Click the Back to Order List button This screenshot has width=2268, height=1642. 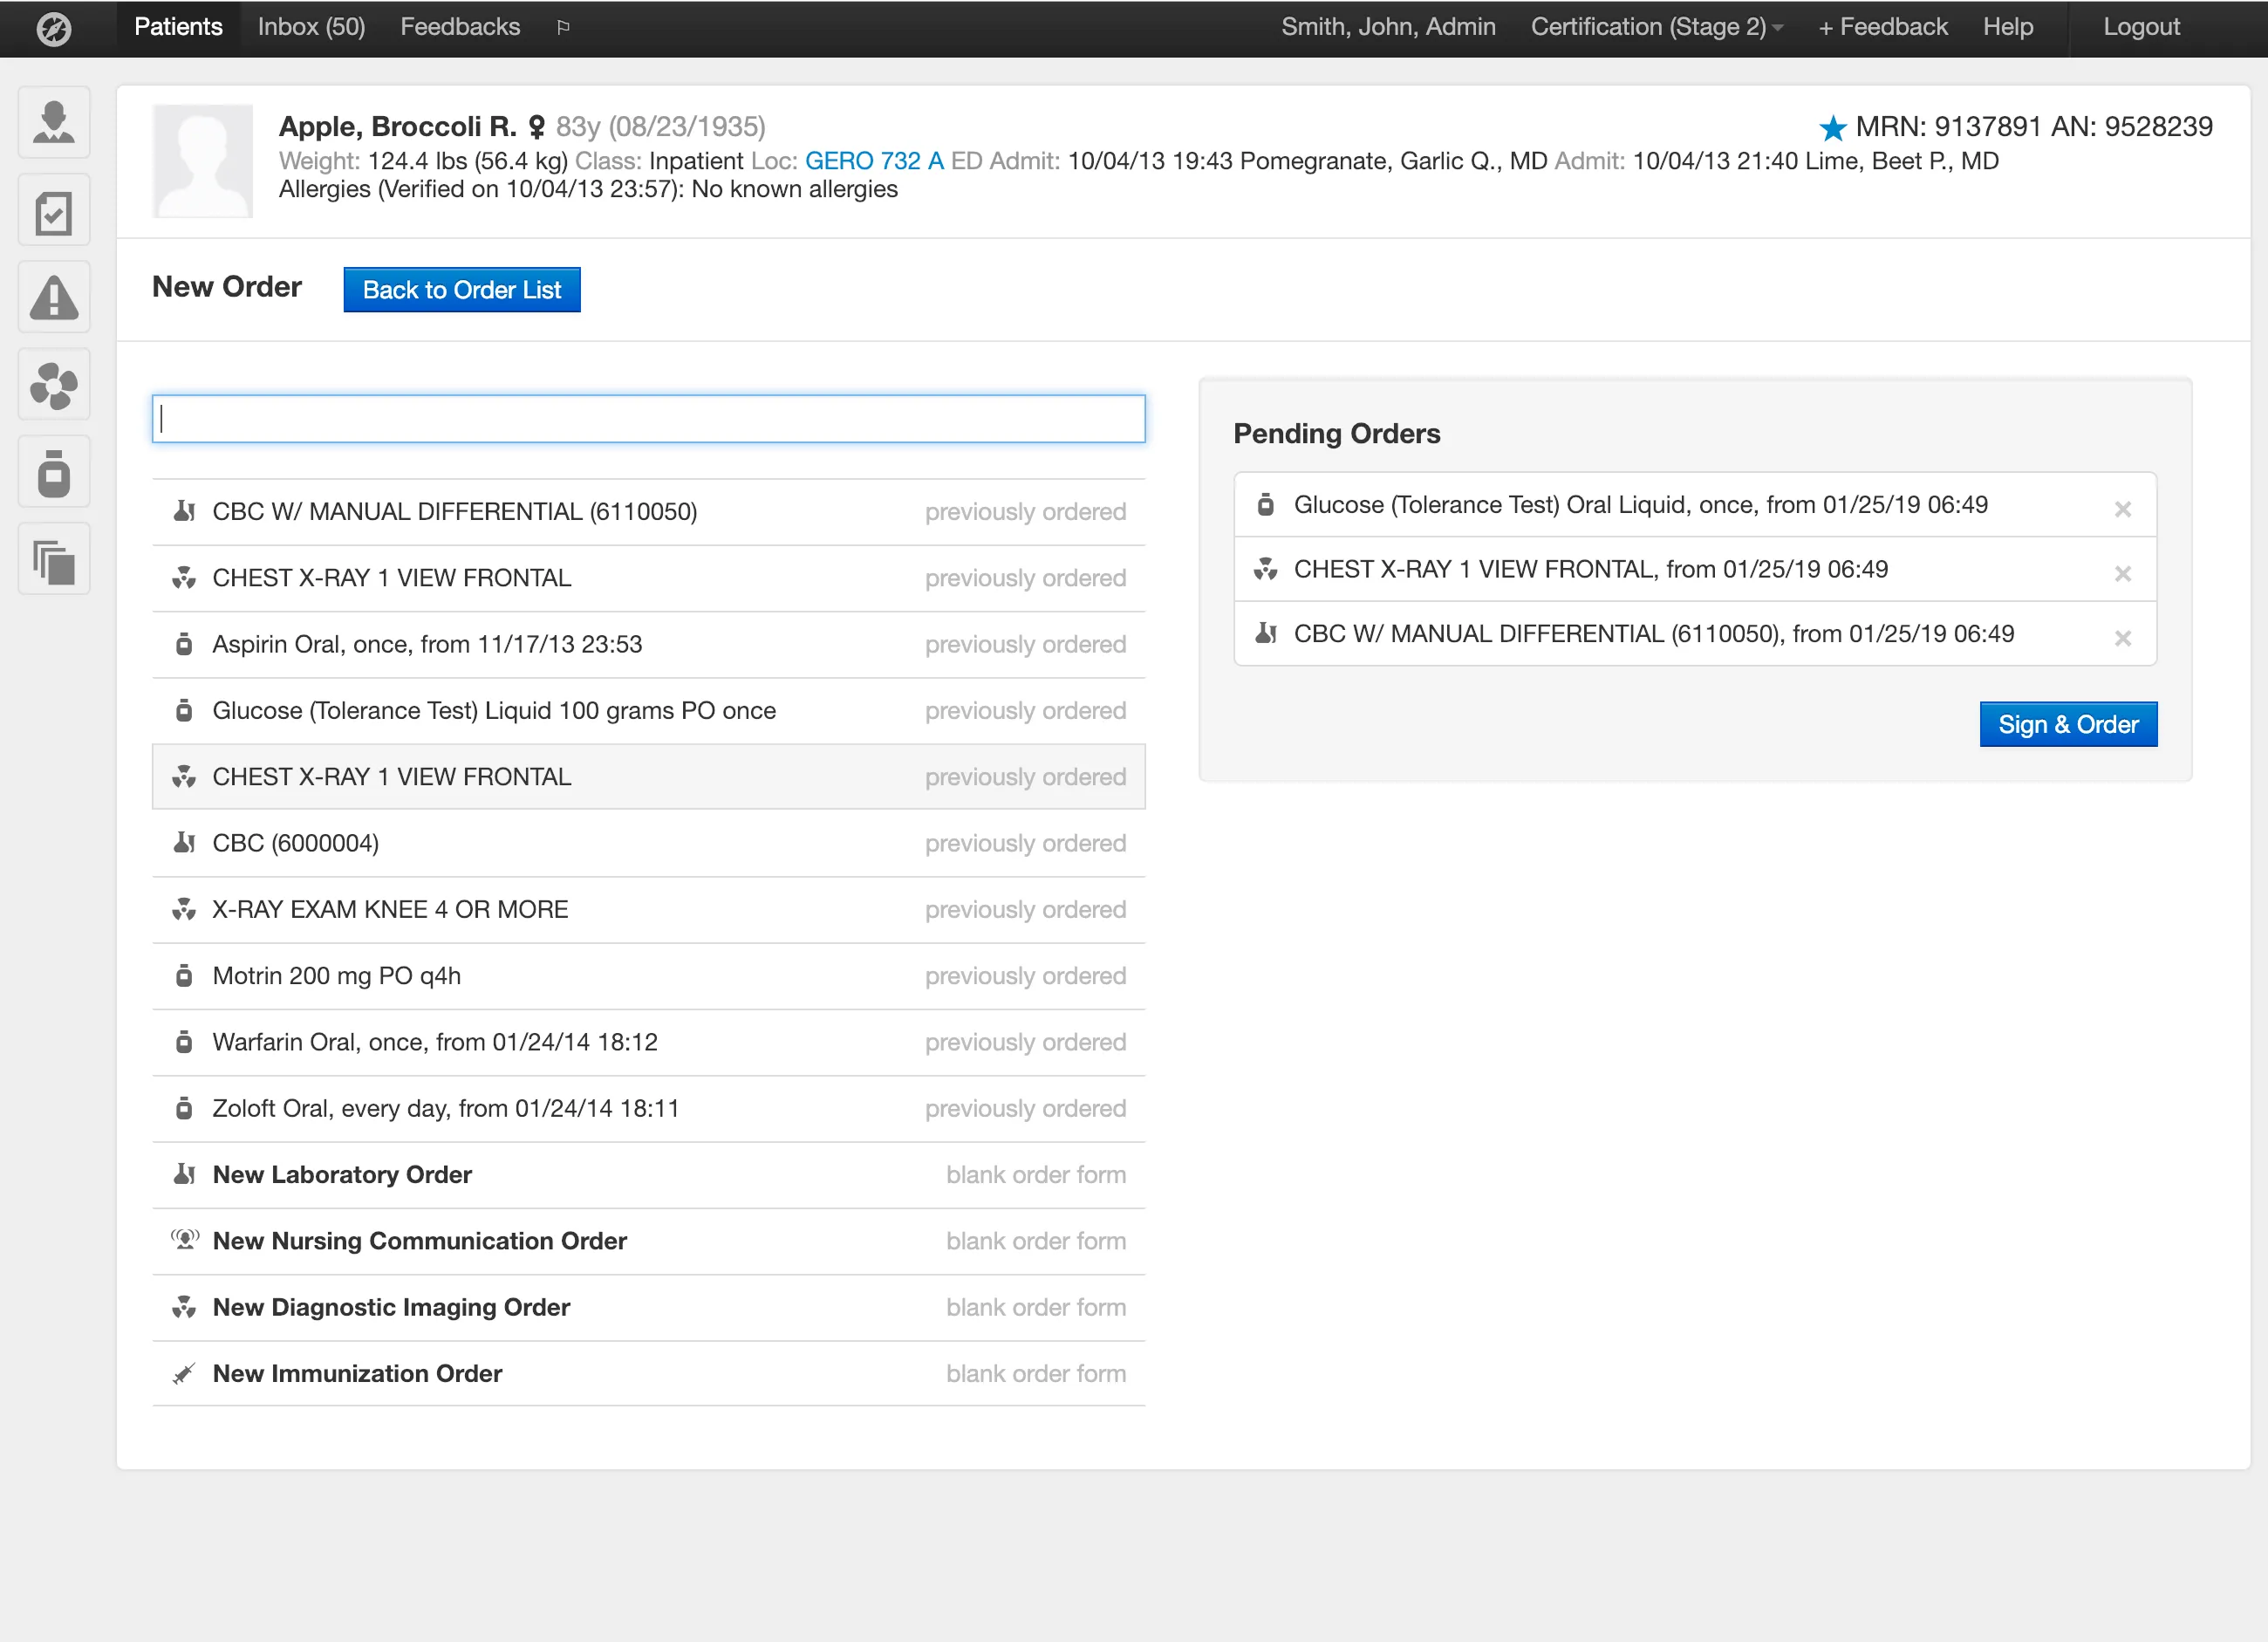[462, 290]
